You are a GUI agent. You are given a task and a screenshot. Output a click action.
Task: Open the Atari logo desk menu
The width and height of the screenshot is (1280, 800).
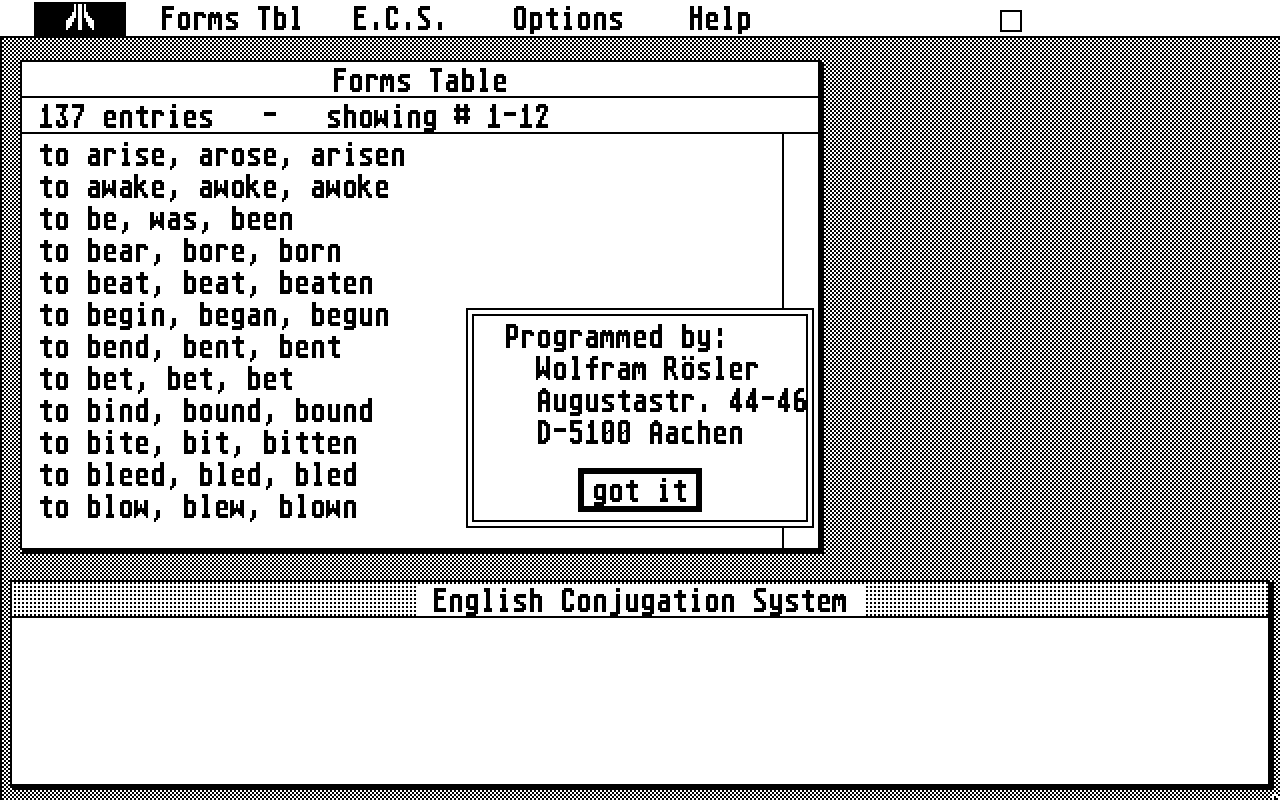point(80,19)
